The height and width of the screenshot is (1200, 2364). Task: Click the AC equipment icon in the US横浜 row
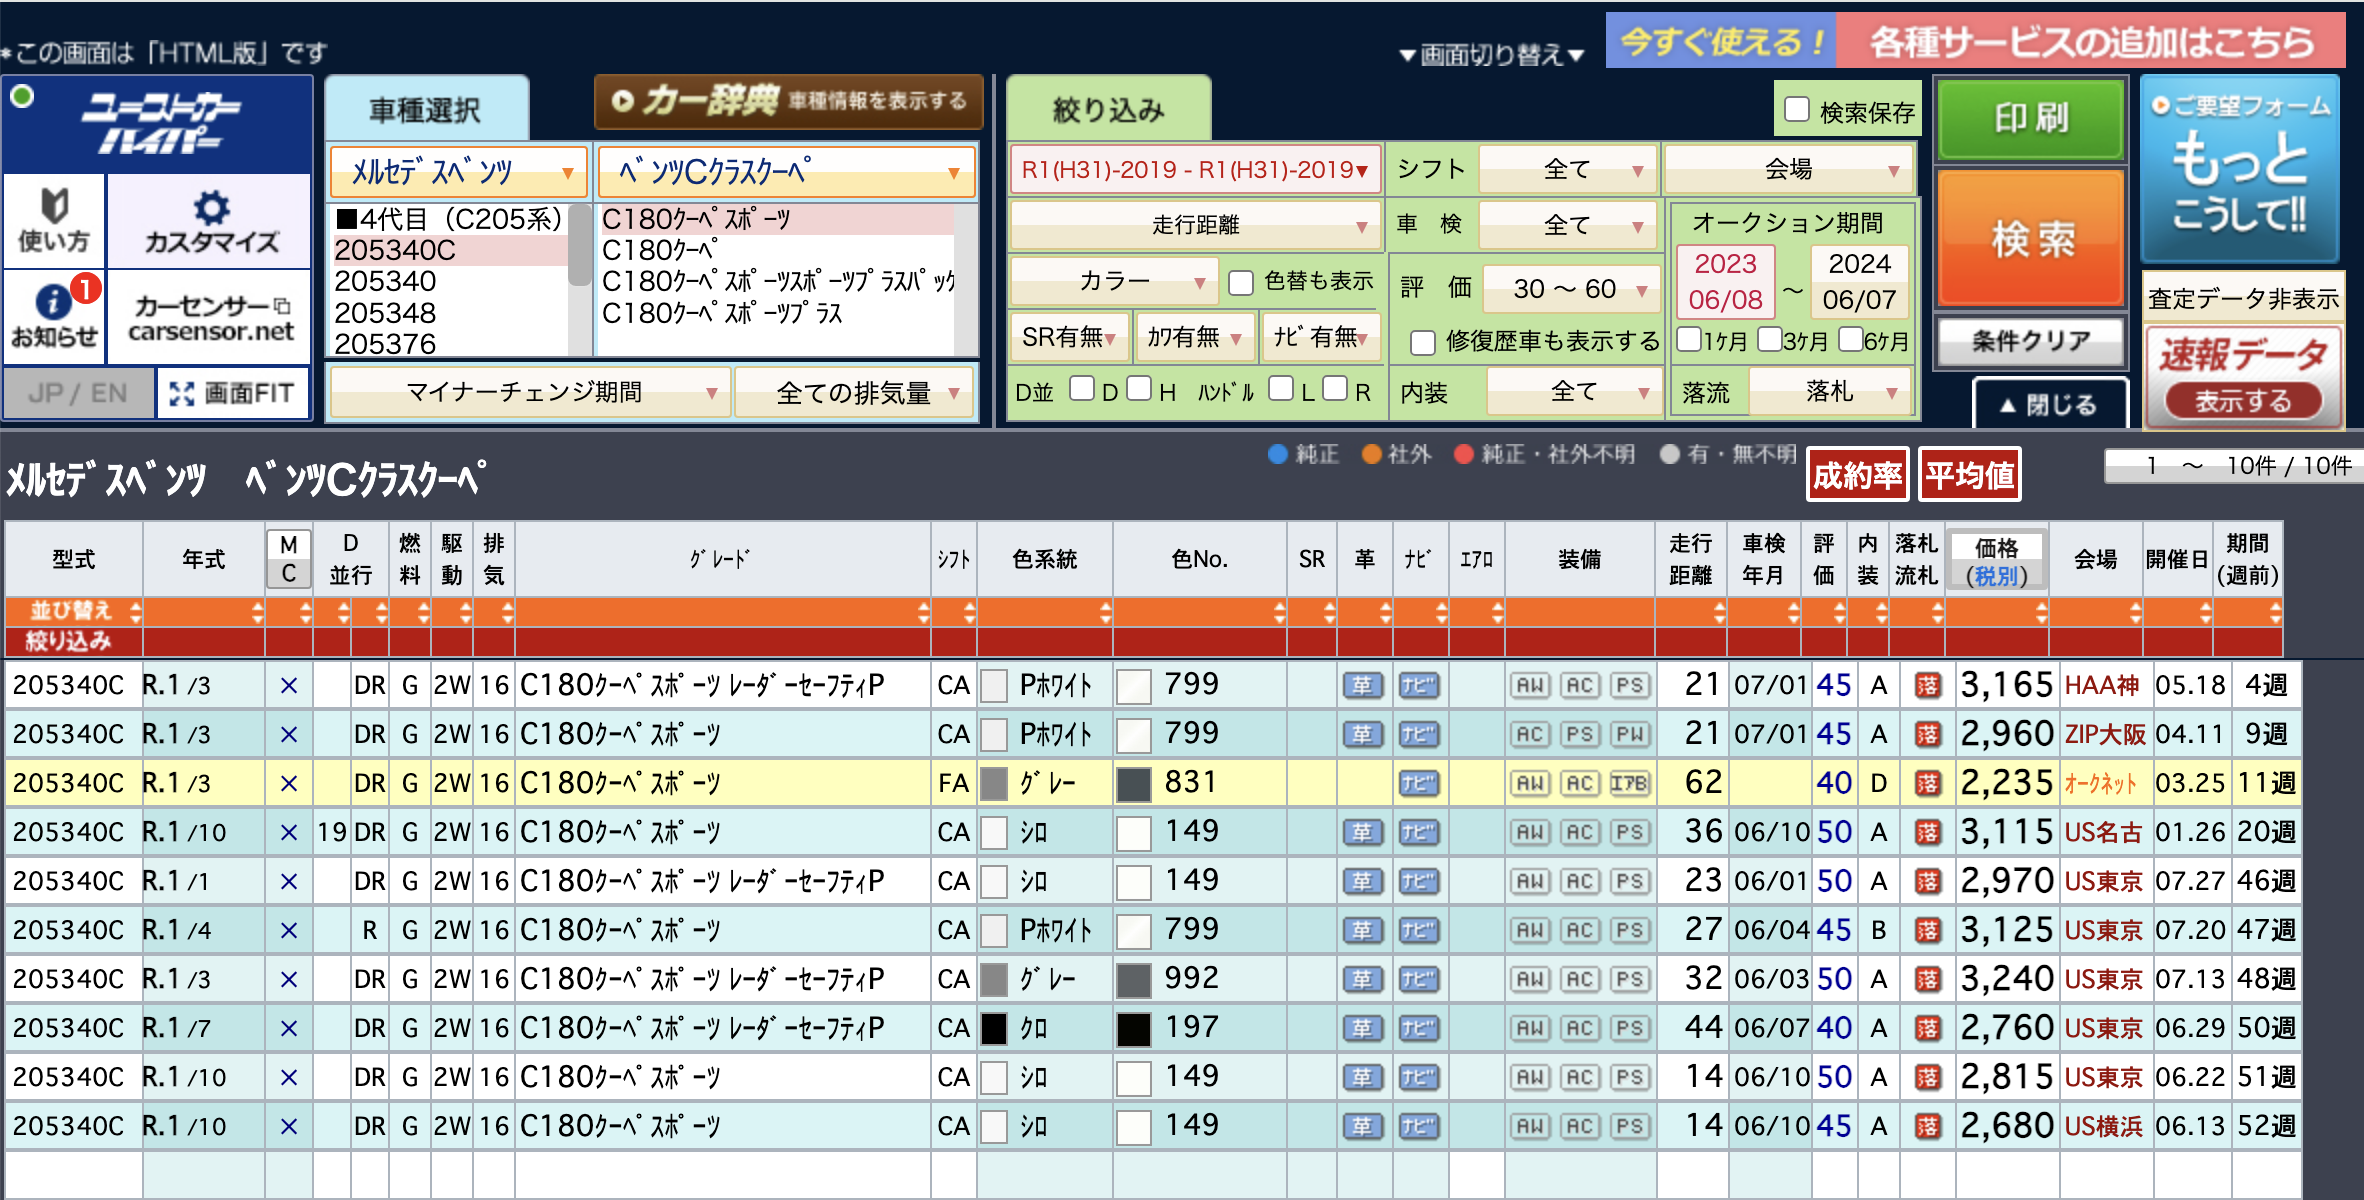click(1580, 1126)
